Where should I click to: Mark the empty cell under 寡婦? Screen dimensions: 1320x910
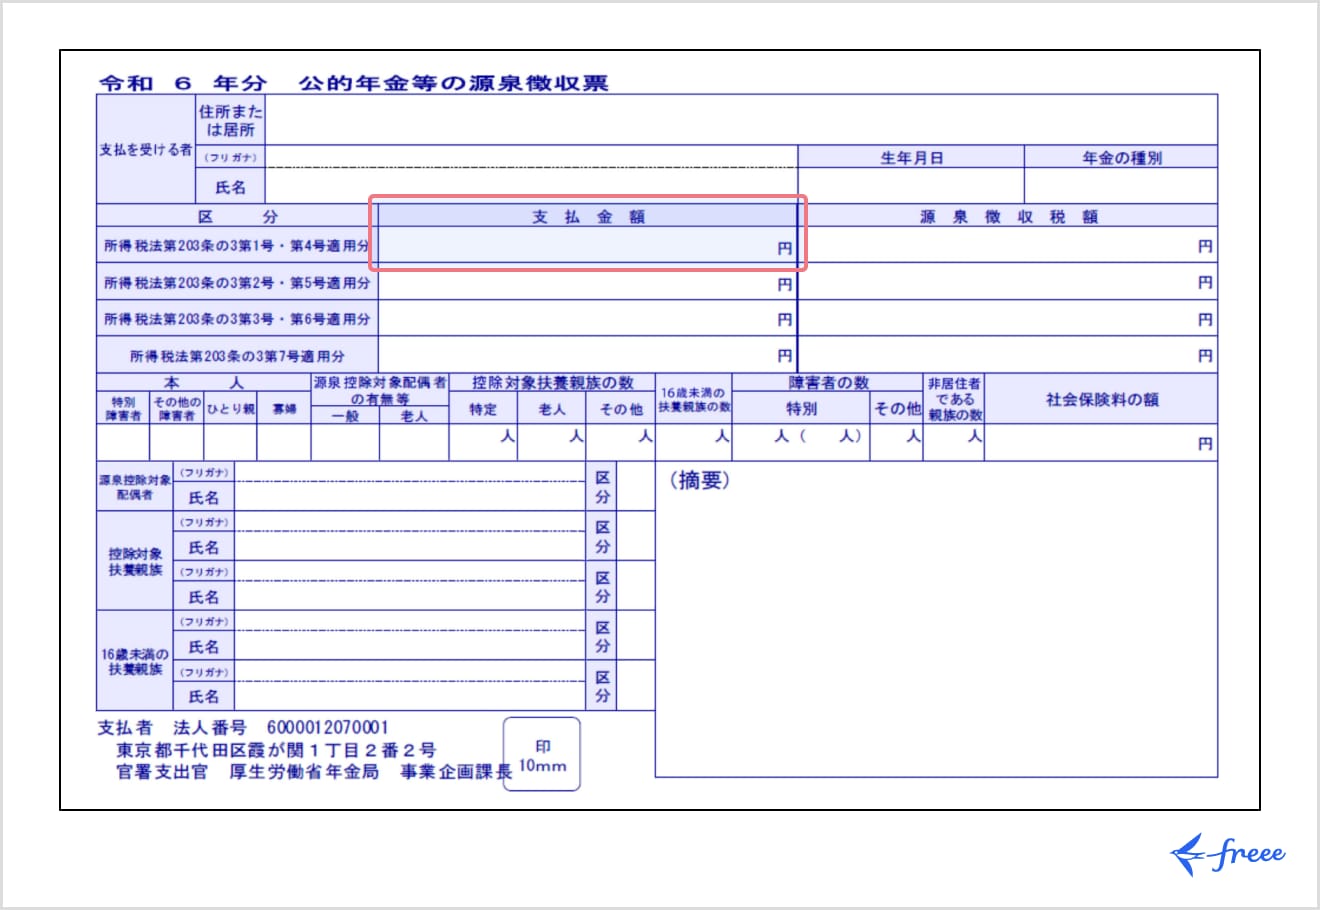[284, 442]
